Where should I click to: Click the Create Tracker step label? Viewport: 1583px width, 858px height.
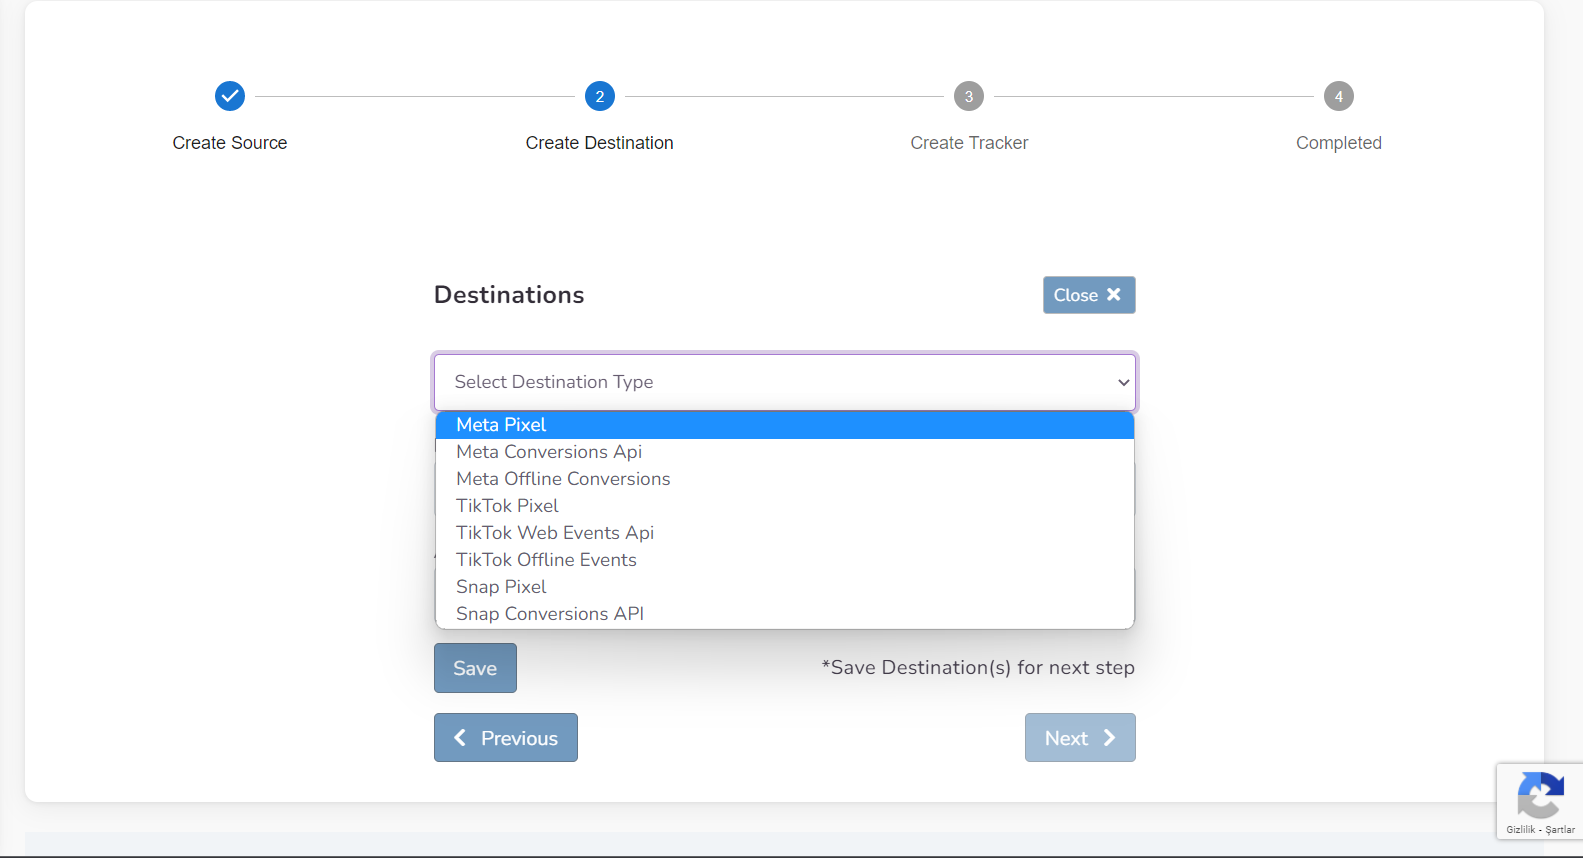969,143
